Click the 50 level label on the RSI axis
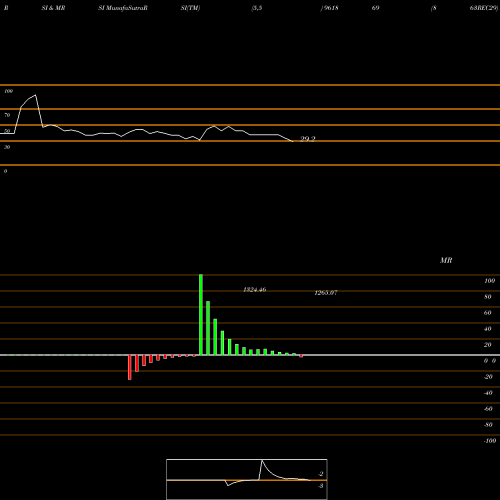This screenshot has width=500, height=500. pyautogui.click(x=7, y=131)
